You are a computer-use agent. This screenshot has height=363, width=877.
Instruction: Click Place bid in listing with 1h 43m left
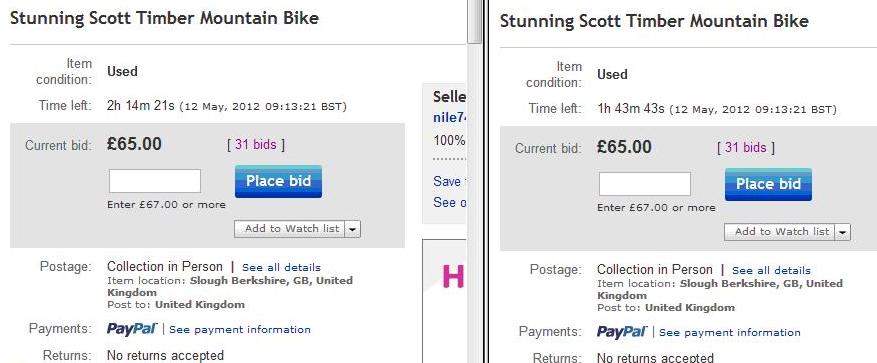[768, 184]
